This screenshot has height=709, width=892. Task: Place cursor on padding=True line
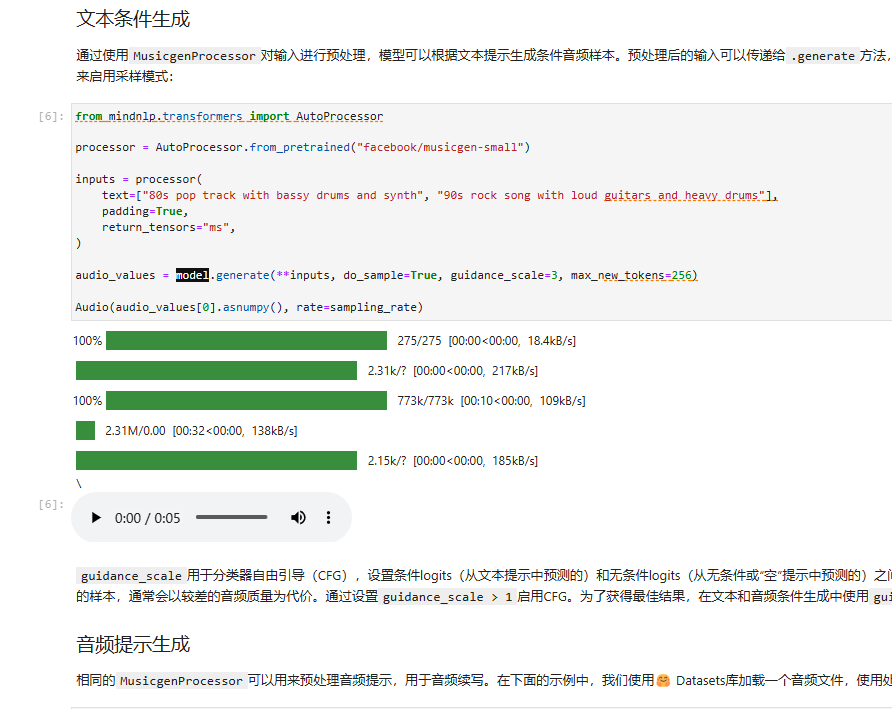tap(145, 211)
